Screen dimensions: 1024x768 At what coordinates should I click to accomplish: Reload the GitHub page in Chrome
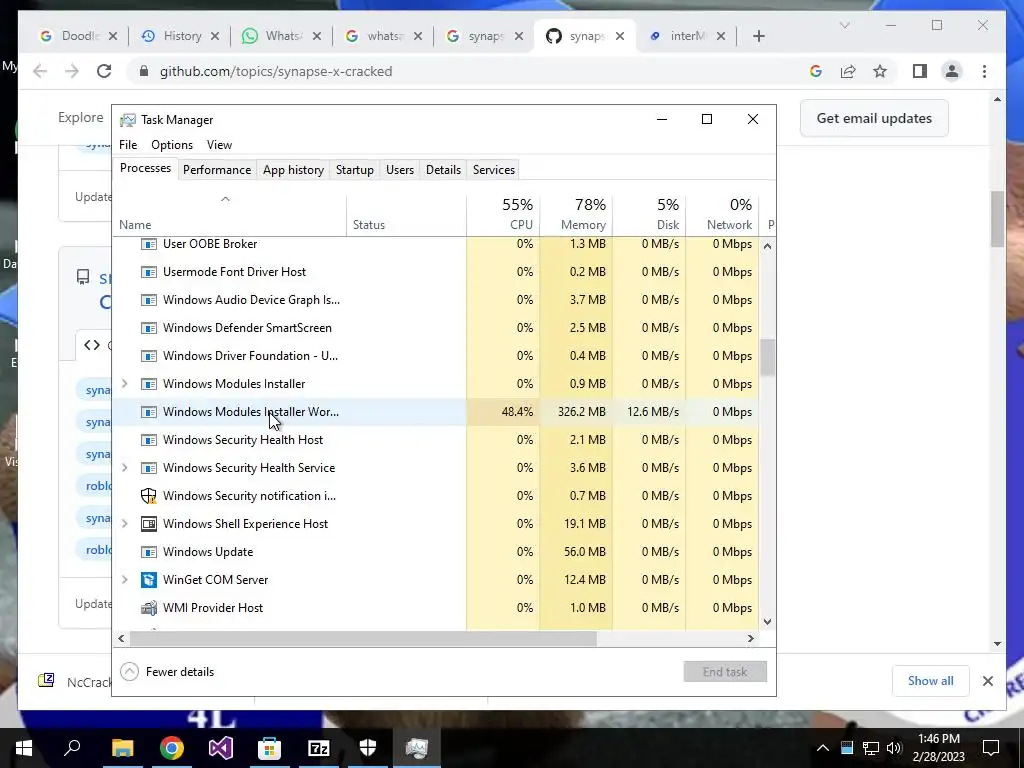click(104, 71)
